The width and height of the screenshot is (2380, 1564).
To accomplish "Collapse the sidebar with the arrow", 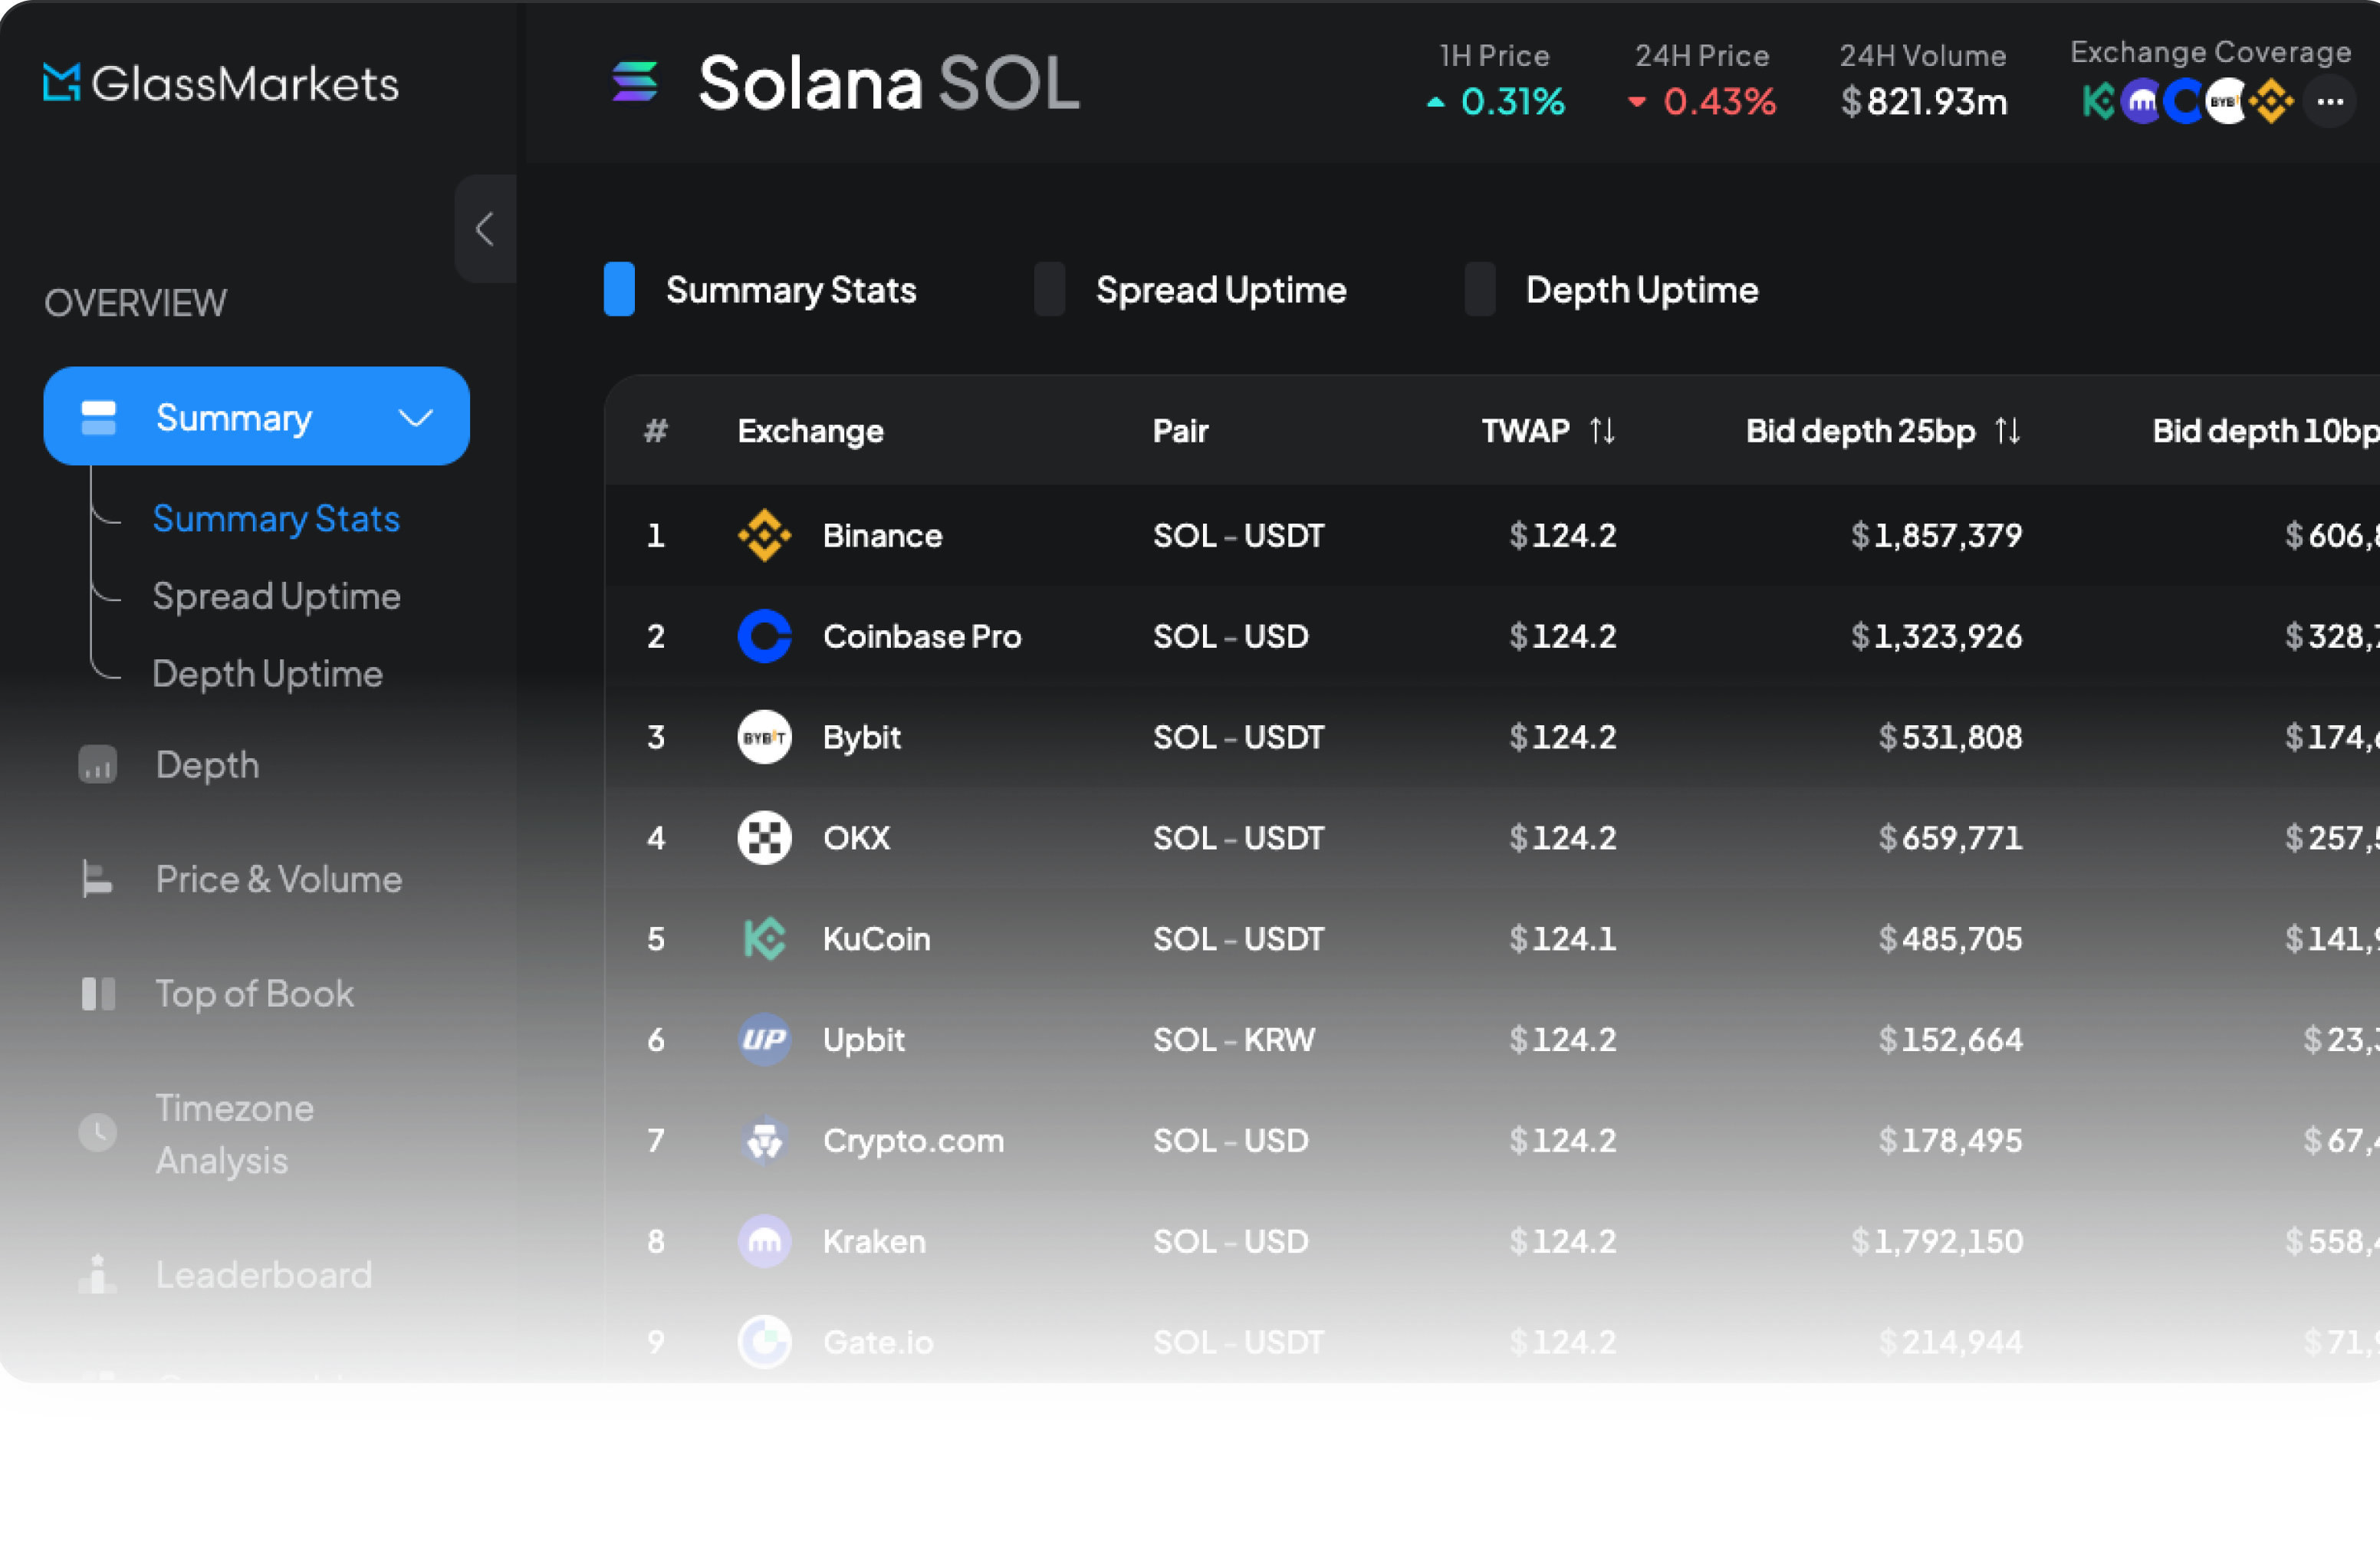I will (485, 229).
